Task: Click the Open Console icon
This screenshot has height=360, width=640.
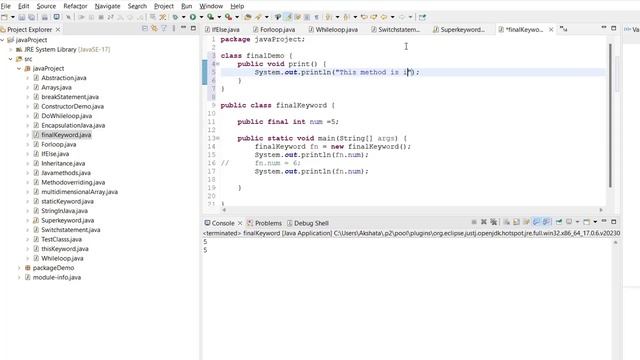Action: click(587, 222)
